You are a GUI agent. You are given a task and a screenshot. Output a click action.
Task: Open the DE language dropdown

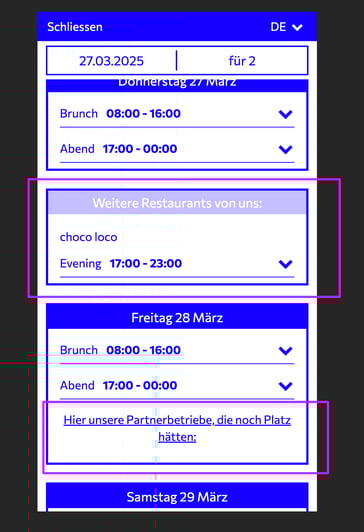point(286,27)
